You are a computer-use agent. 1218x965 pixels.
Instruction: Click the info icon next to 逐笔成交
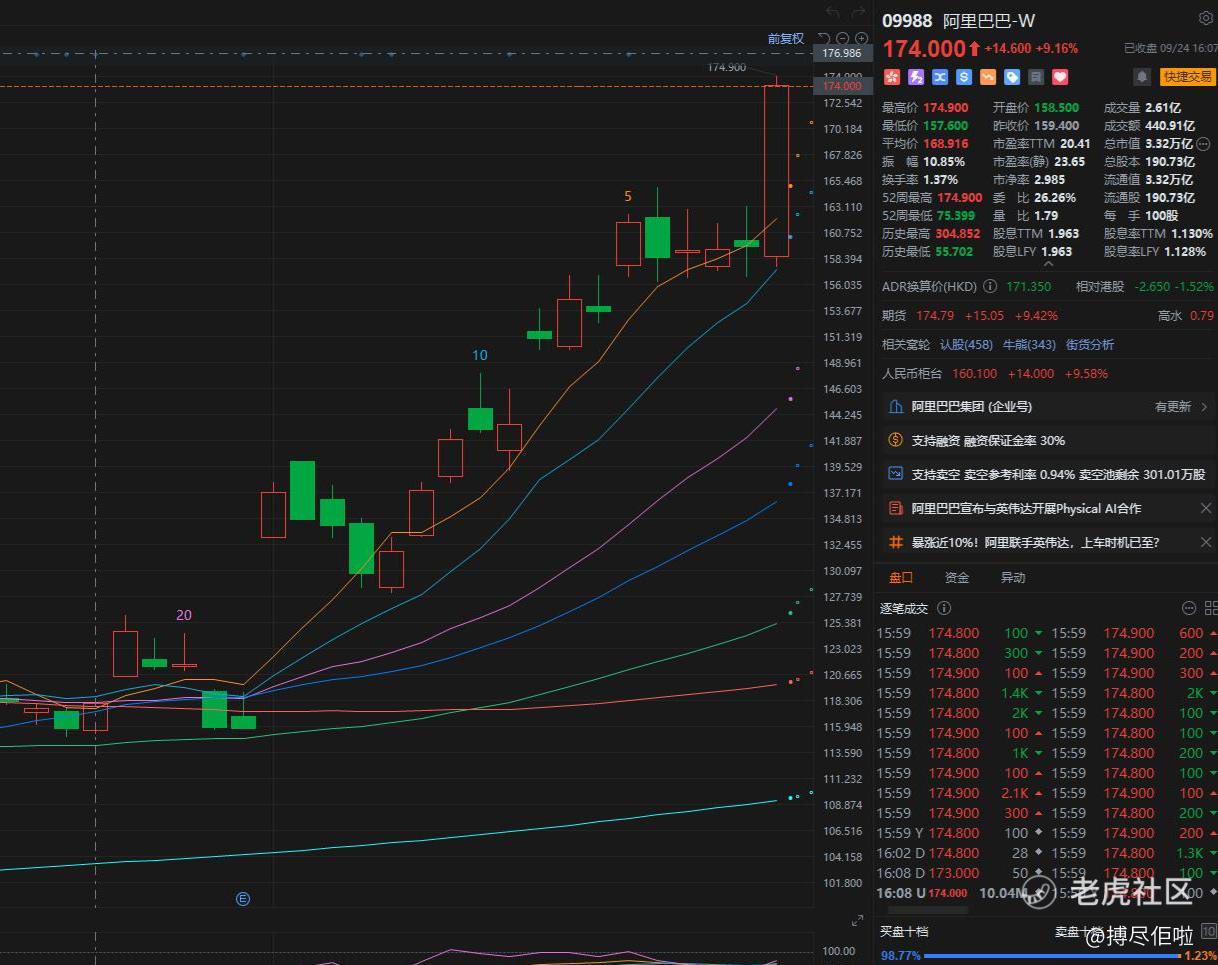click(944, 608)
